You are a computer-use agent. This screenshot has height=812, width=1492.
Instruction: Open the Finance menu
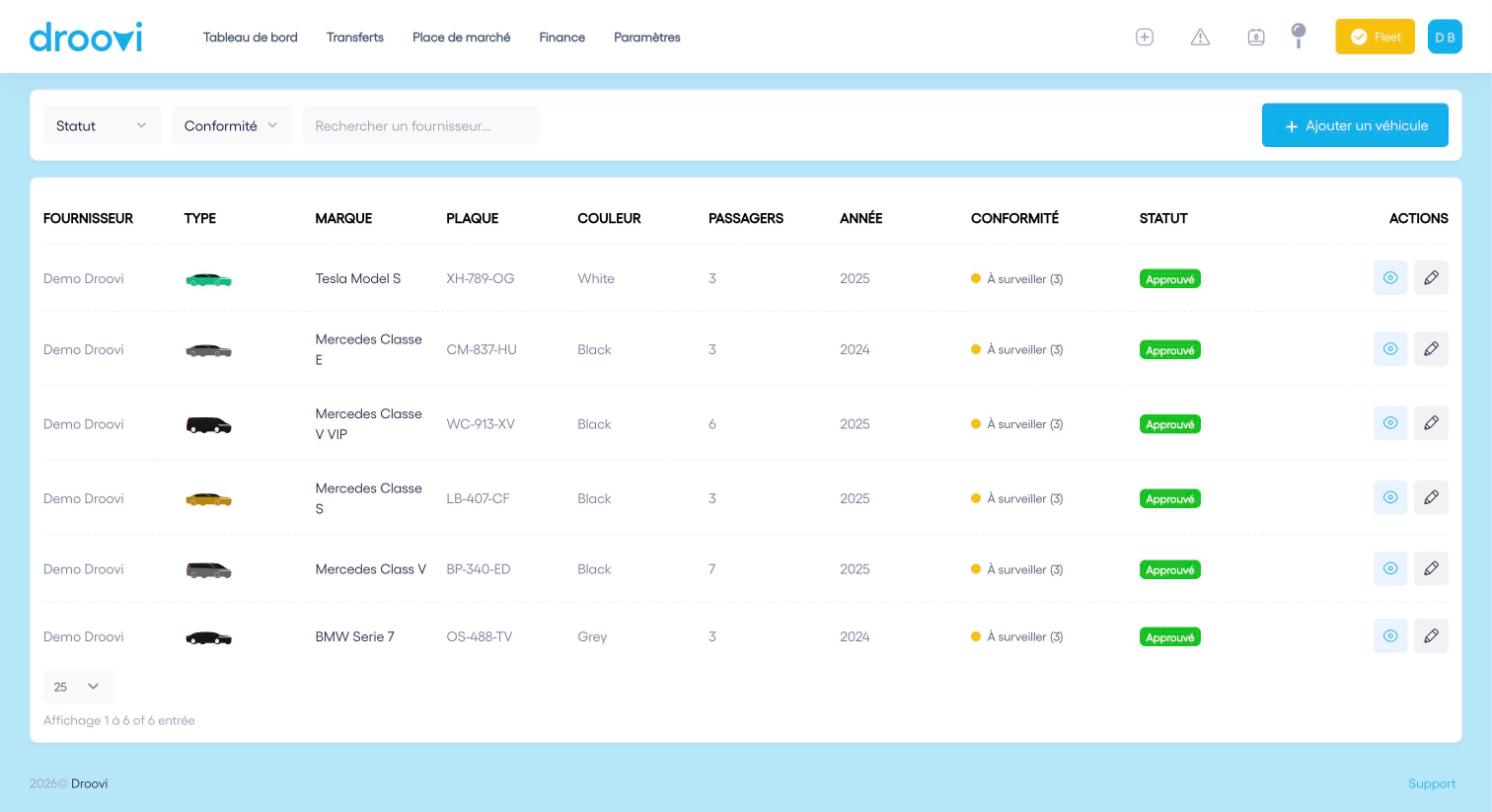[x=562, y=37]
